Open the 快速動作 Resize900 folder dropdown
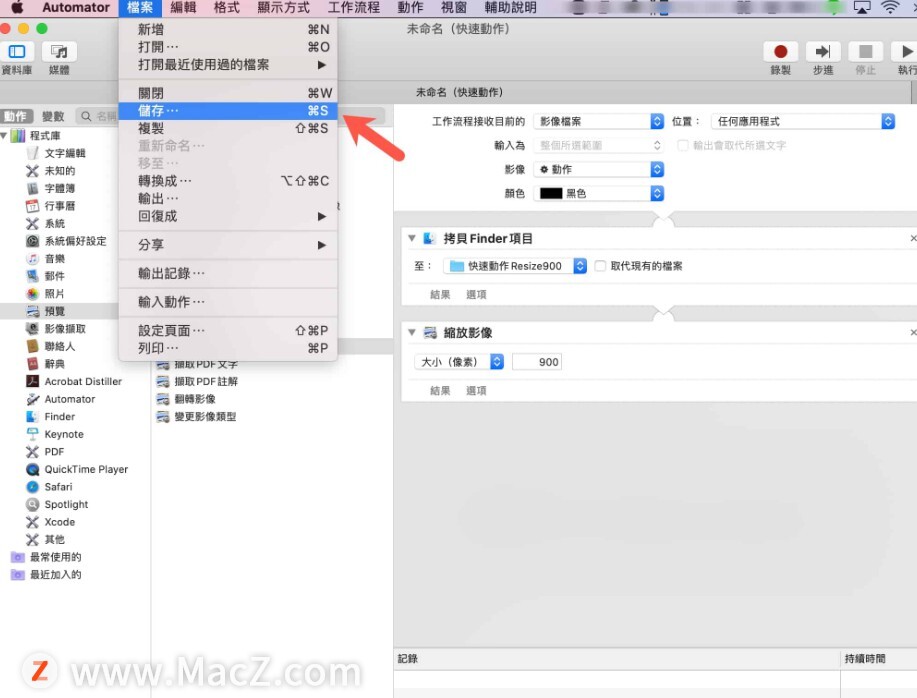Image resolution: width=917 pixels, height=698 pixels. [515, 266]
